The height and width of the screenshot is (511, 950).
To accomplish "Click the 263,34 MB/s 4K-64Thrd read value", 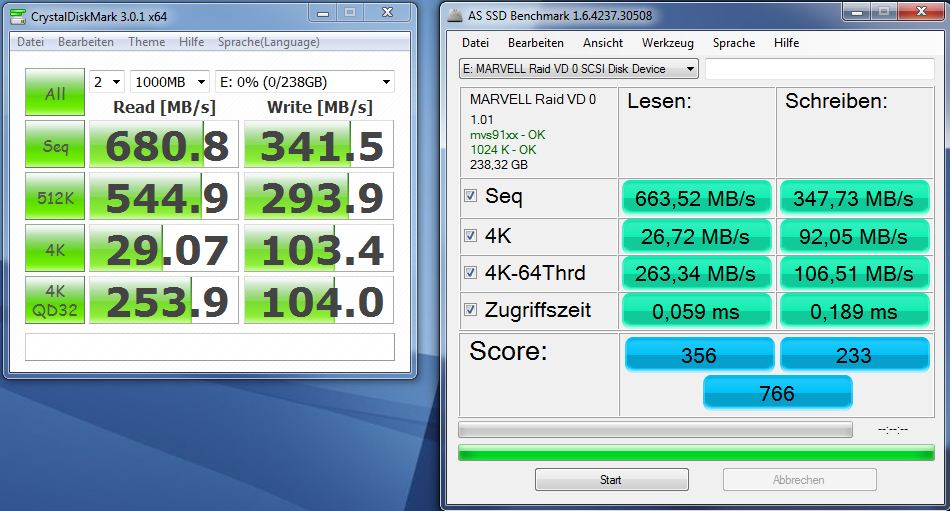I will click(697, 274).
